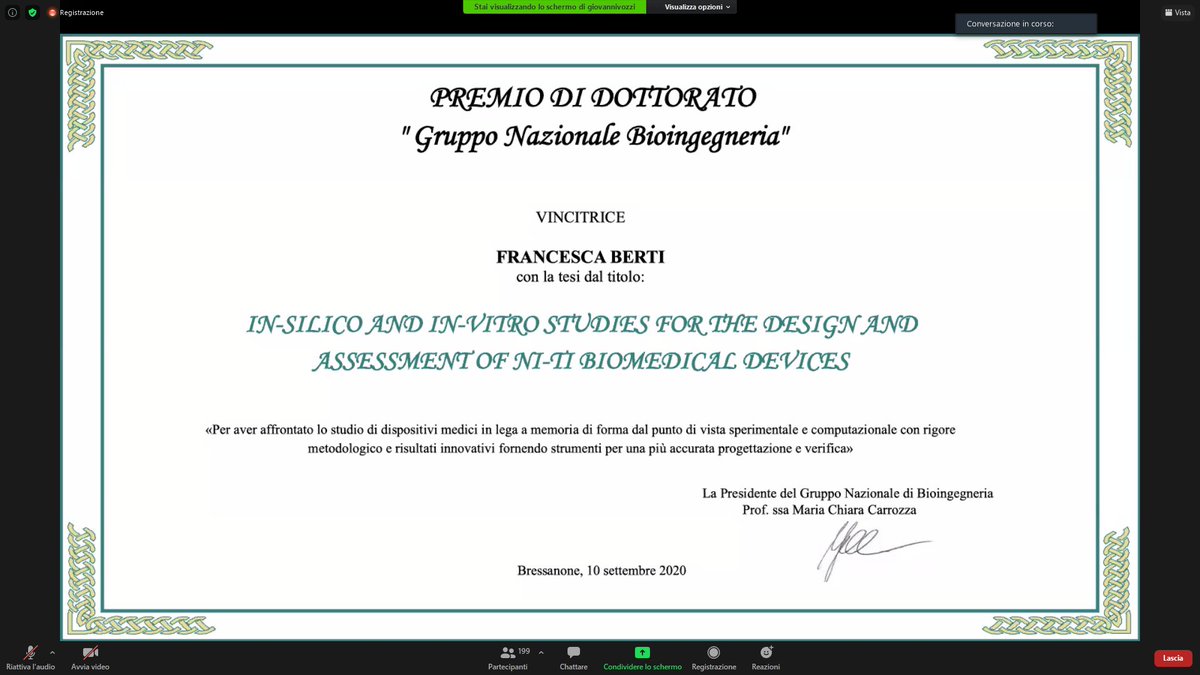Click the green encryption shield icon
The width and height of the screenshot is (1200, 675).
click(32, 12)
